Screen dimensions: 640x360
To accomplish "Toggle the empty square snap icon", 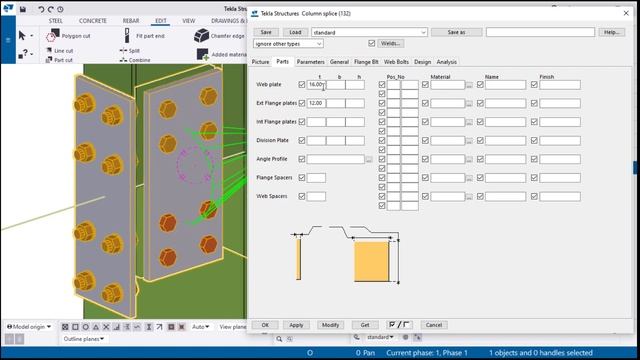I will (x=76, y=327).
